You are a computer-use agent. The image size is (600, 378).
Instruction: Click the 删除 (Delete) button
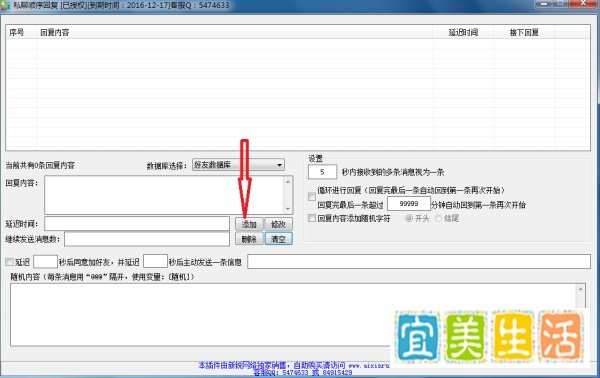pyautogui.click(x=249, y=239)
